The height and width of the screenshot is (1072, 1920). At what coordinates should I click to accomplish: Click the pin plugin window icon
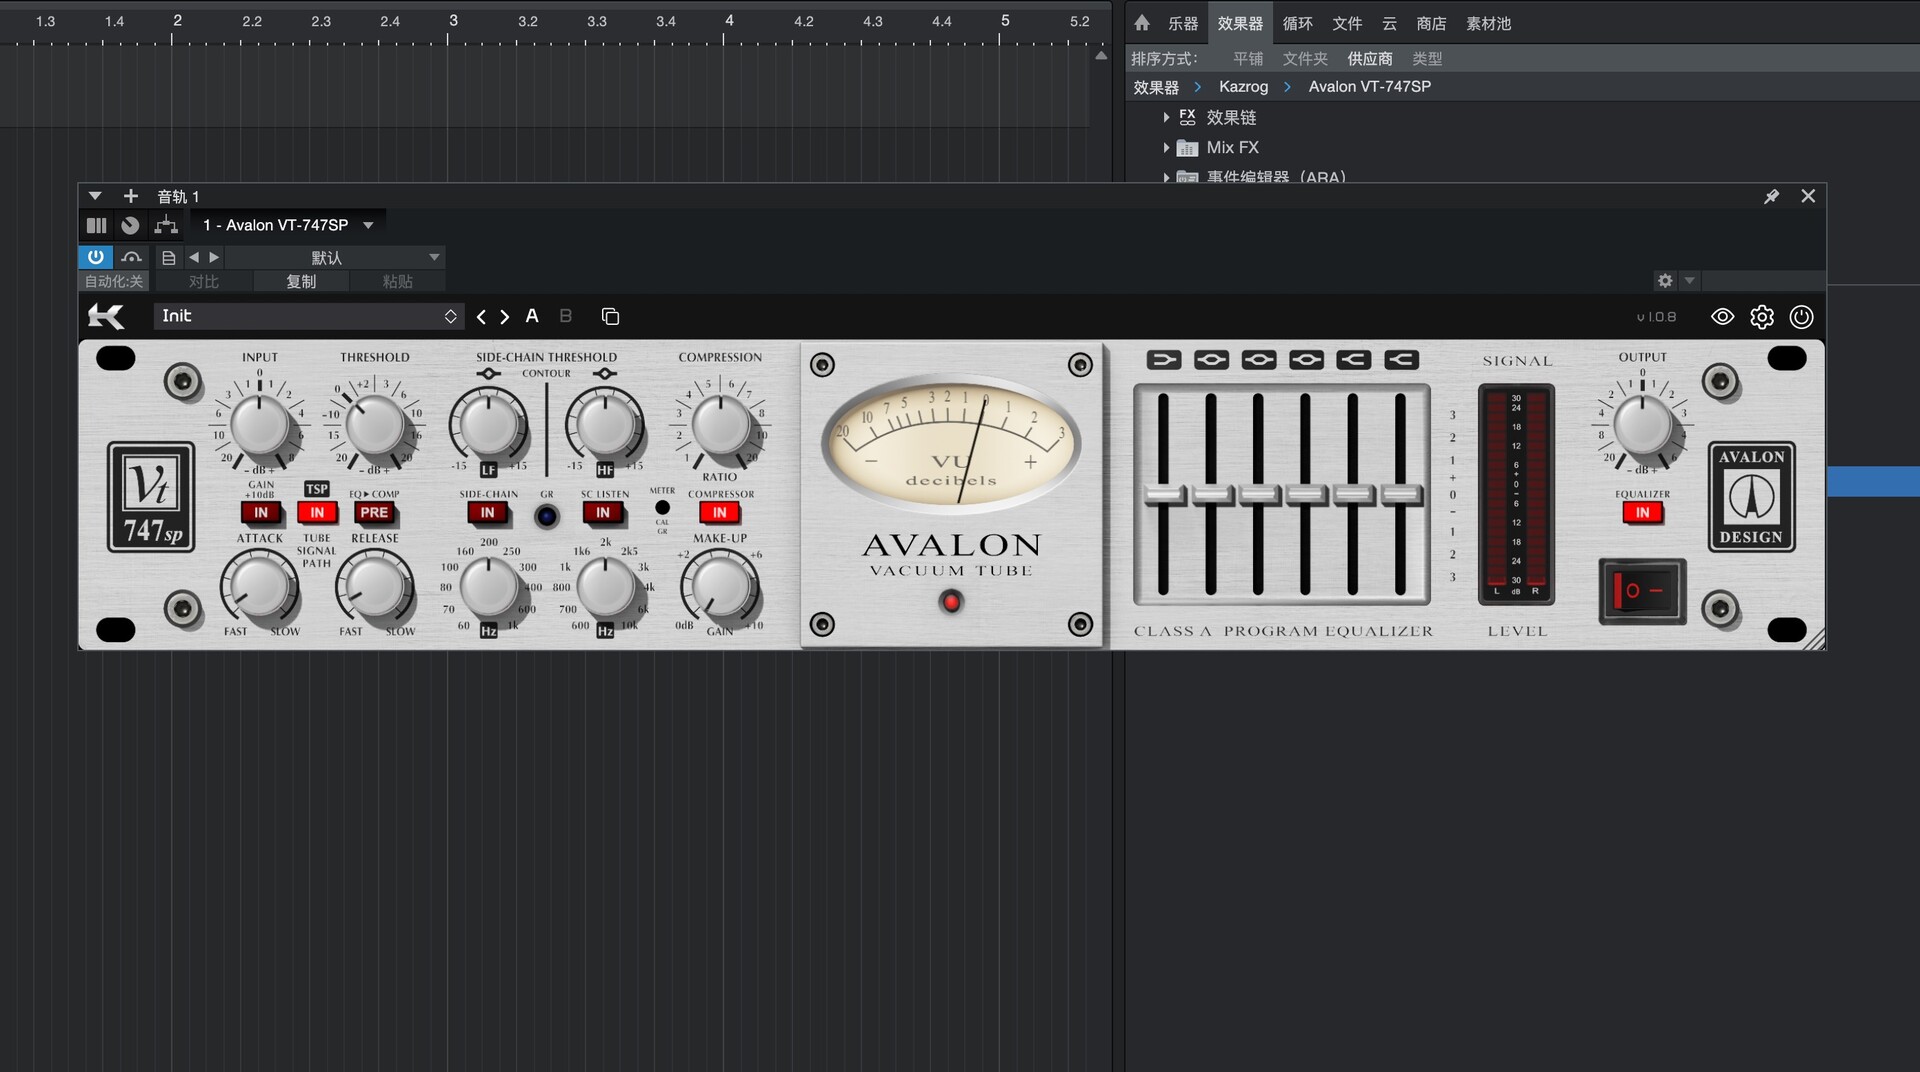[1771, 197]
